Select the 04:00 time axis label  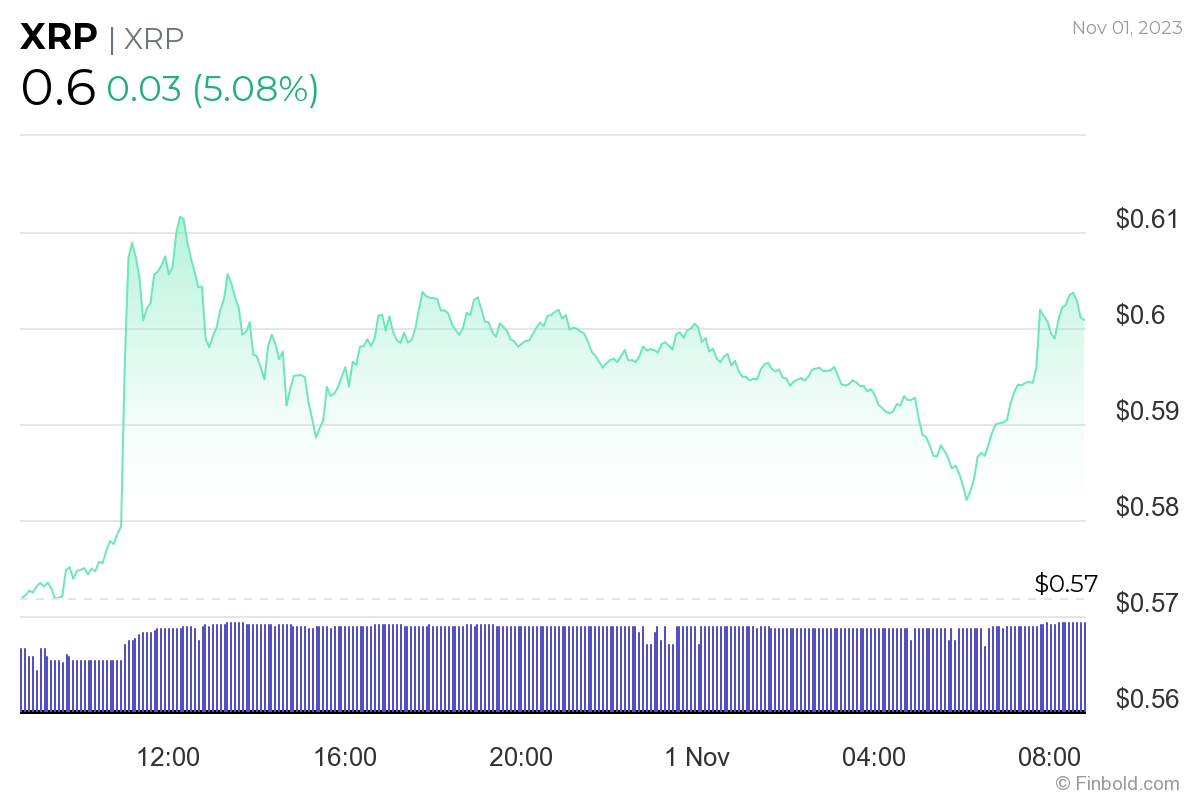[x=873, y=757]
